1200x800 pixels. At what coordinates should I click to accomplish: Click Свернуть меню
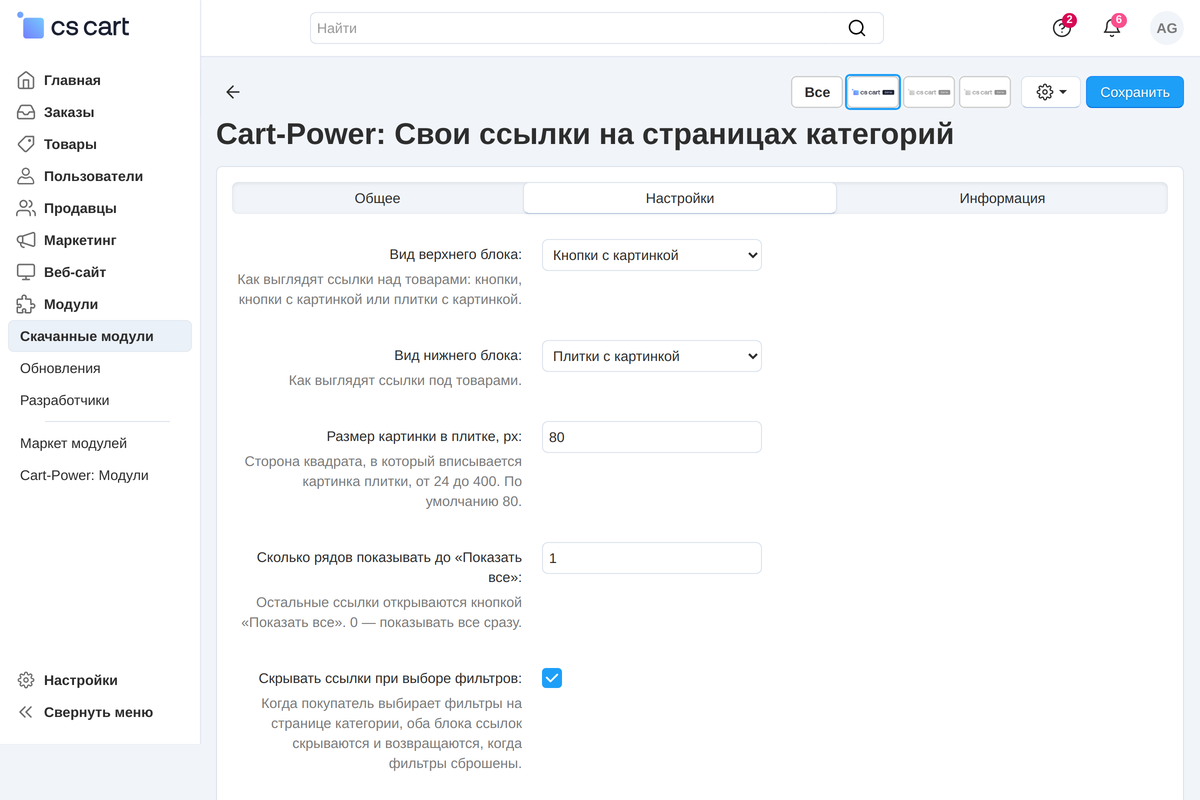[100, 712]
